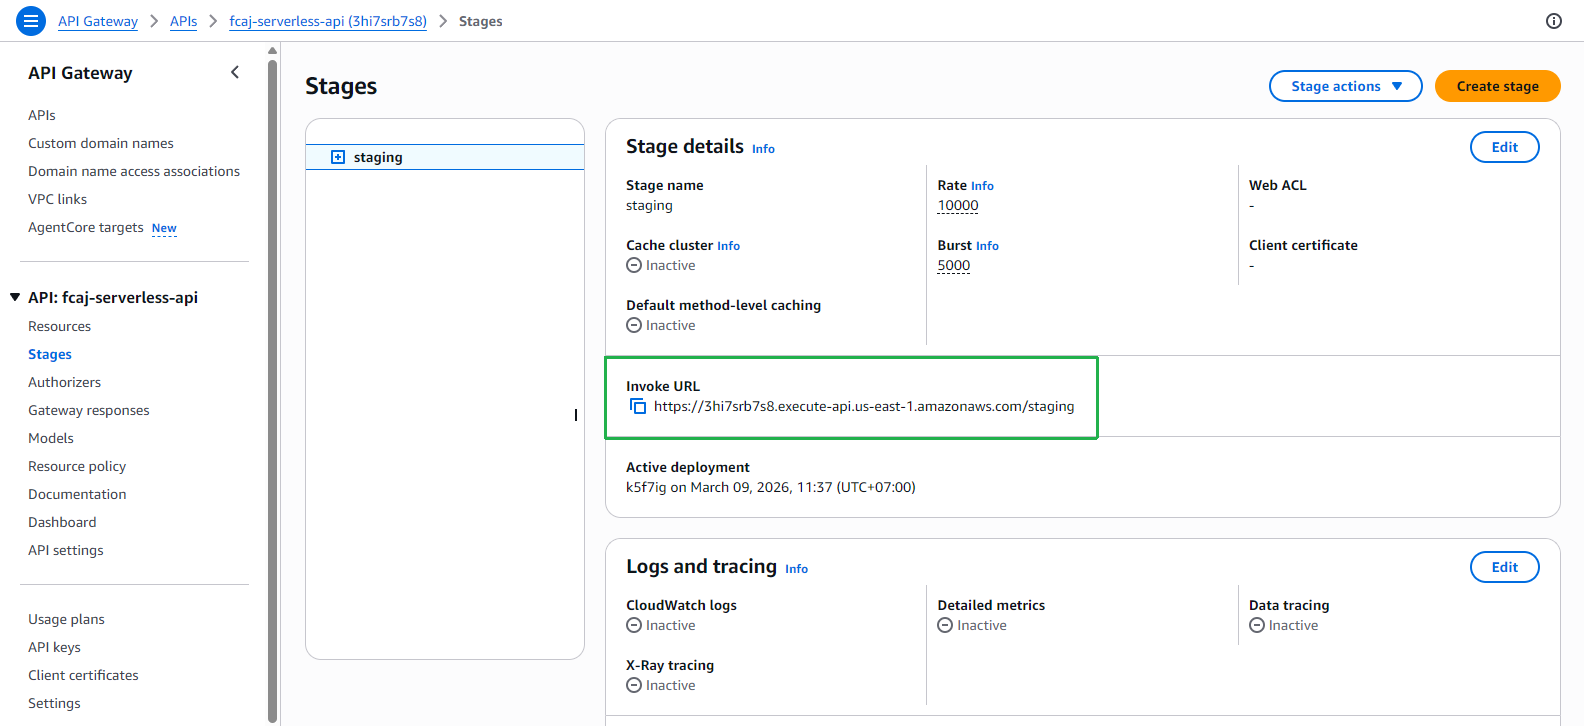Open API settings in sidebar
The width and height of the screenshot is (1584, 726).
[x=66, y=550]
